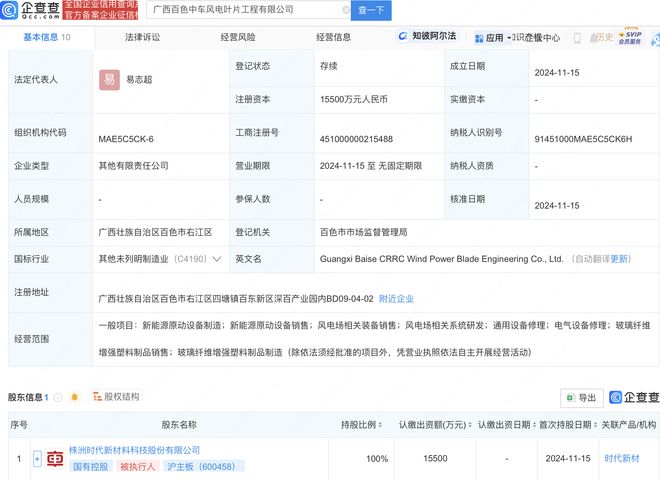Select the 100% shareholding cell

coord(377,459)
